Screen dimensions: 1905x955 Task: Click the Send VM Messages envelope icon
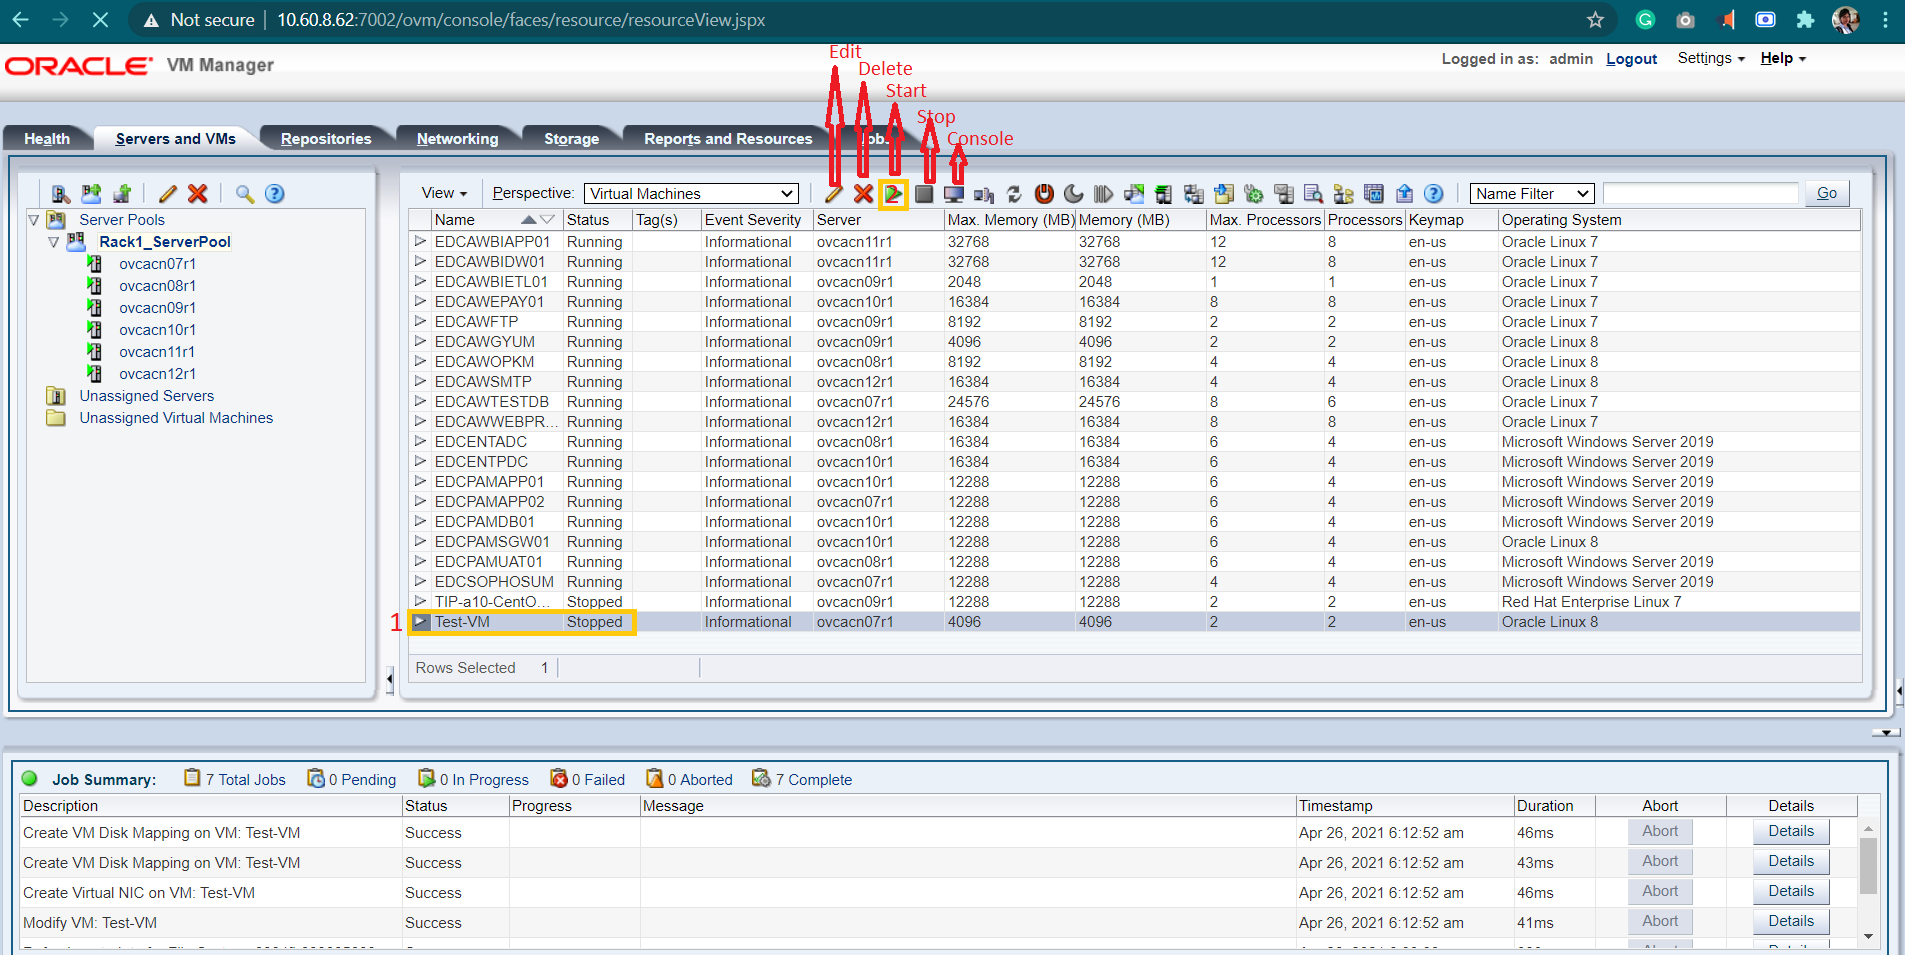pyautogui.click(x=1284, y=194)
